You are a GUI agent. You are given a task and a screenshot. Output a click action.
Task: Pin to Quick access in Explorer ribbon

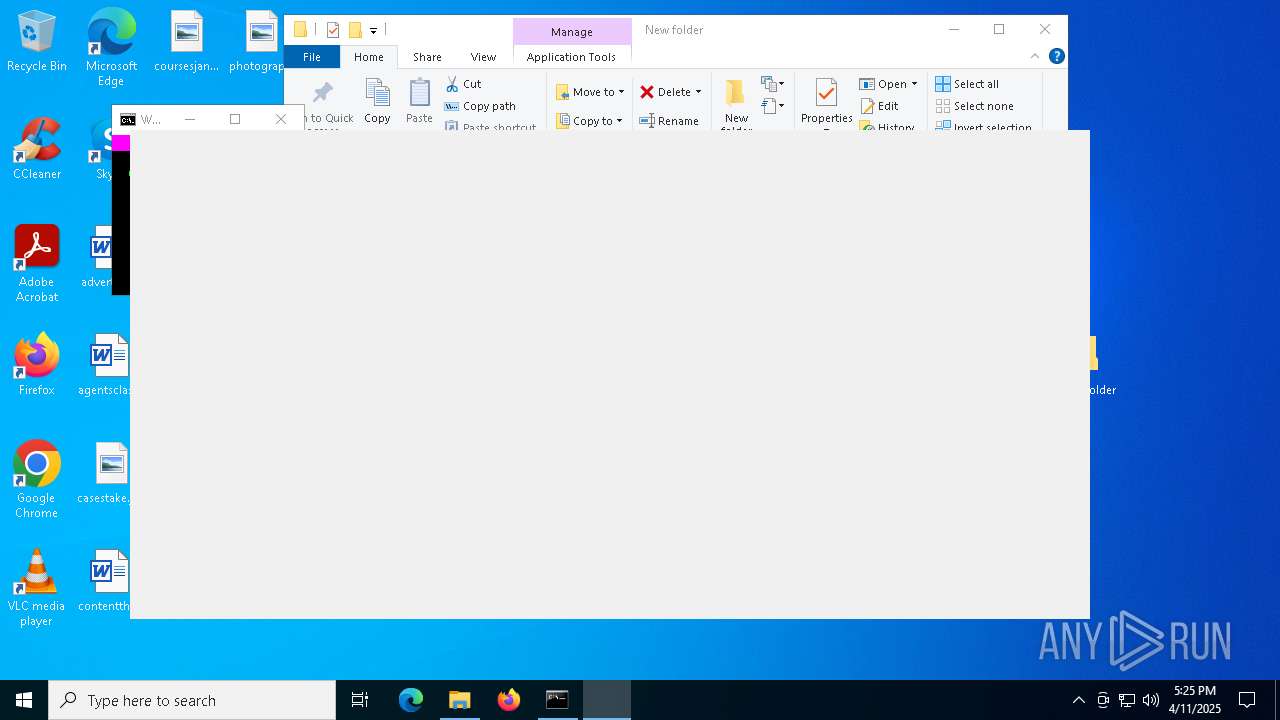322,103
